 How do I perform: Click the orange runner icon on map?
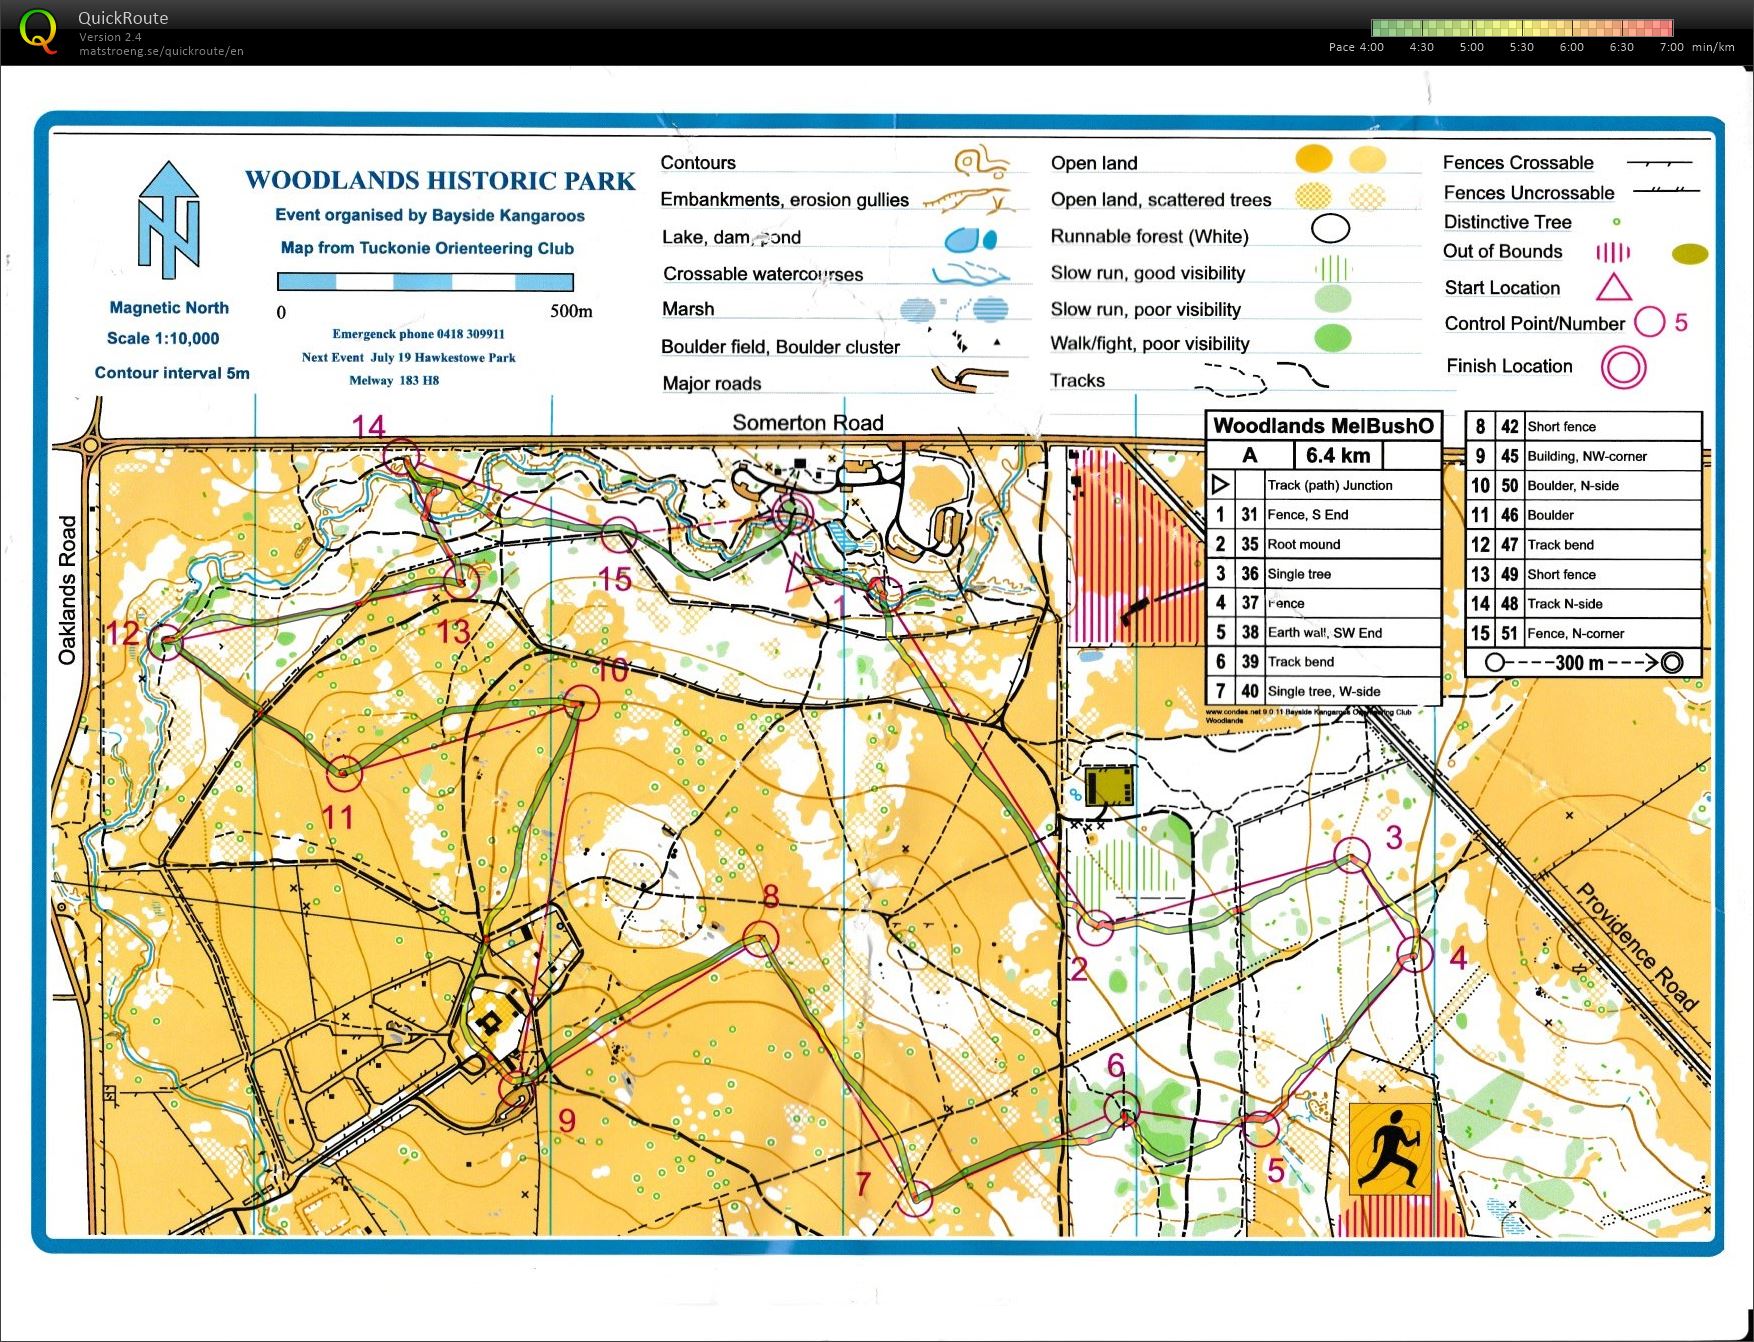1390,1149
